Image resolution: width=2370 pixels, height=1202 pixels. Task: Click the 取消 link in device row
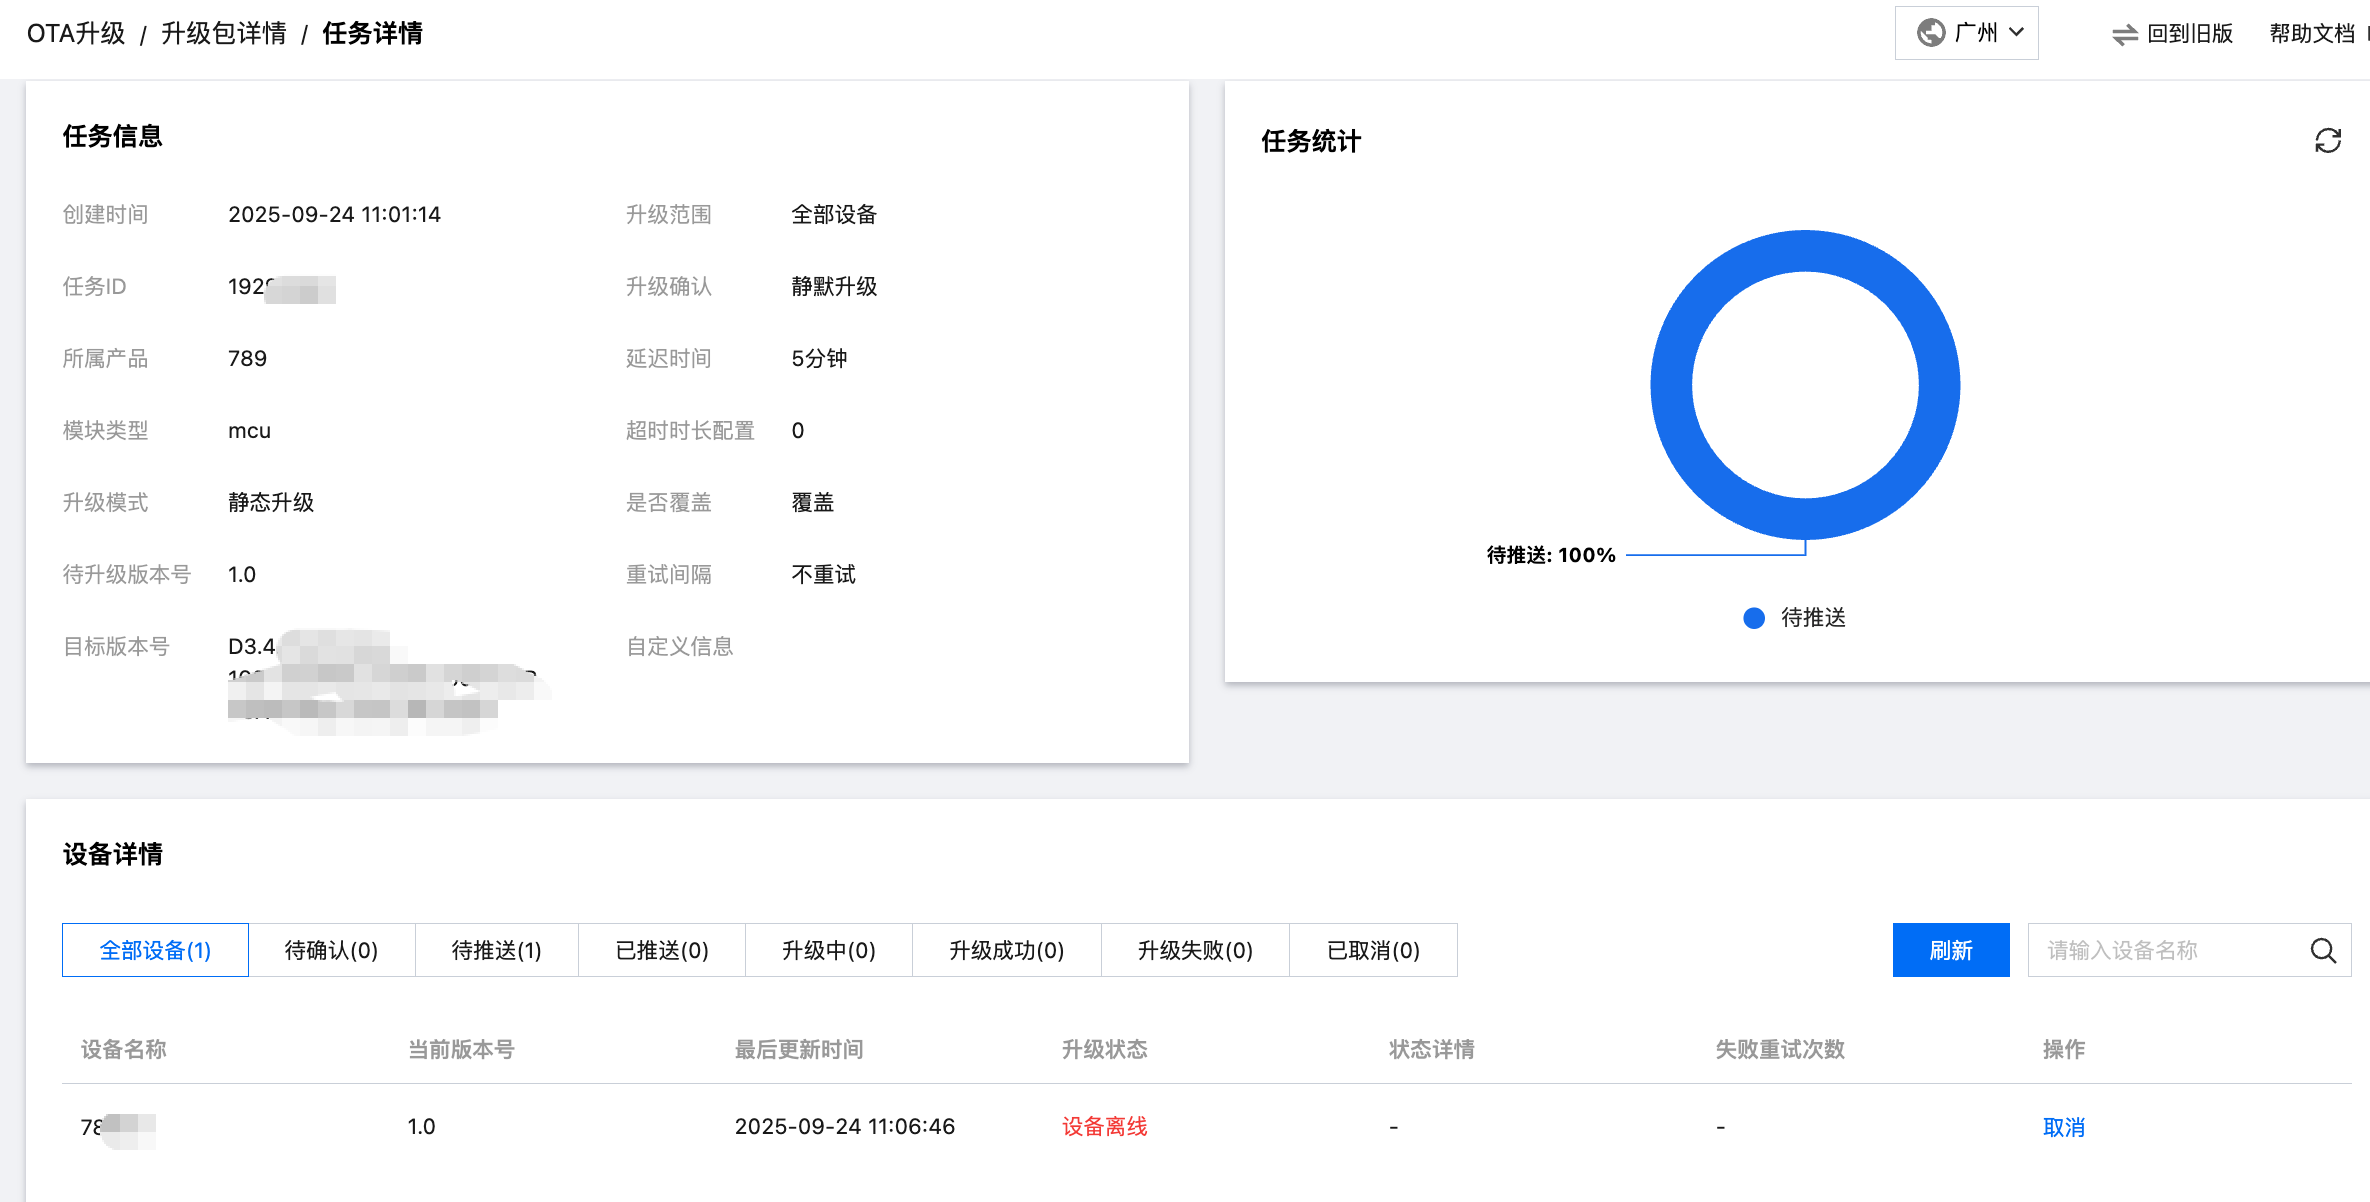coord(2063,1127)
